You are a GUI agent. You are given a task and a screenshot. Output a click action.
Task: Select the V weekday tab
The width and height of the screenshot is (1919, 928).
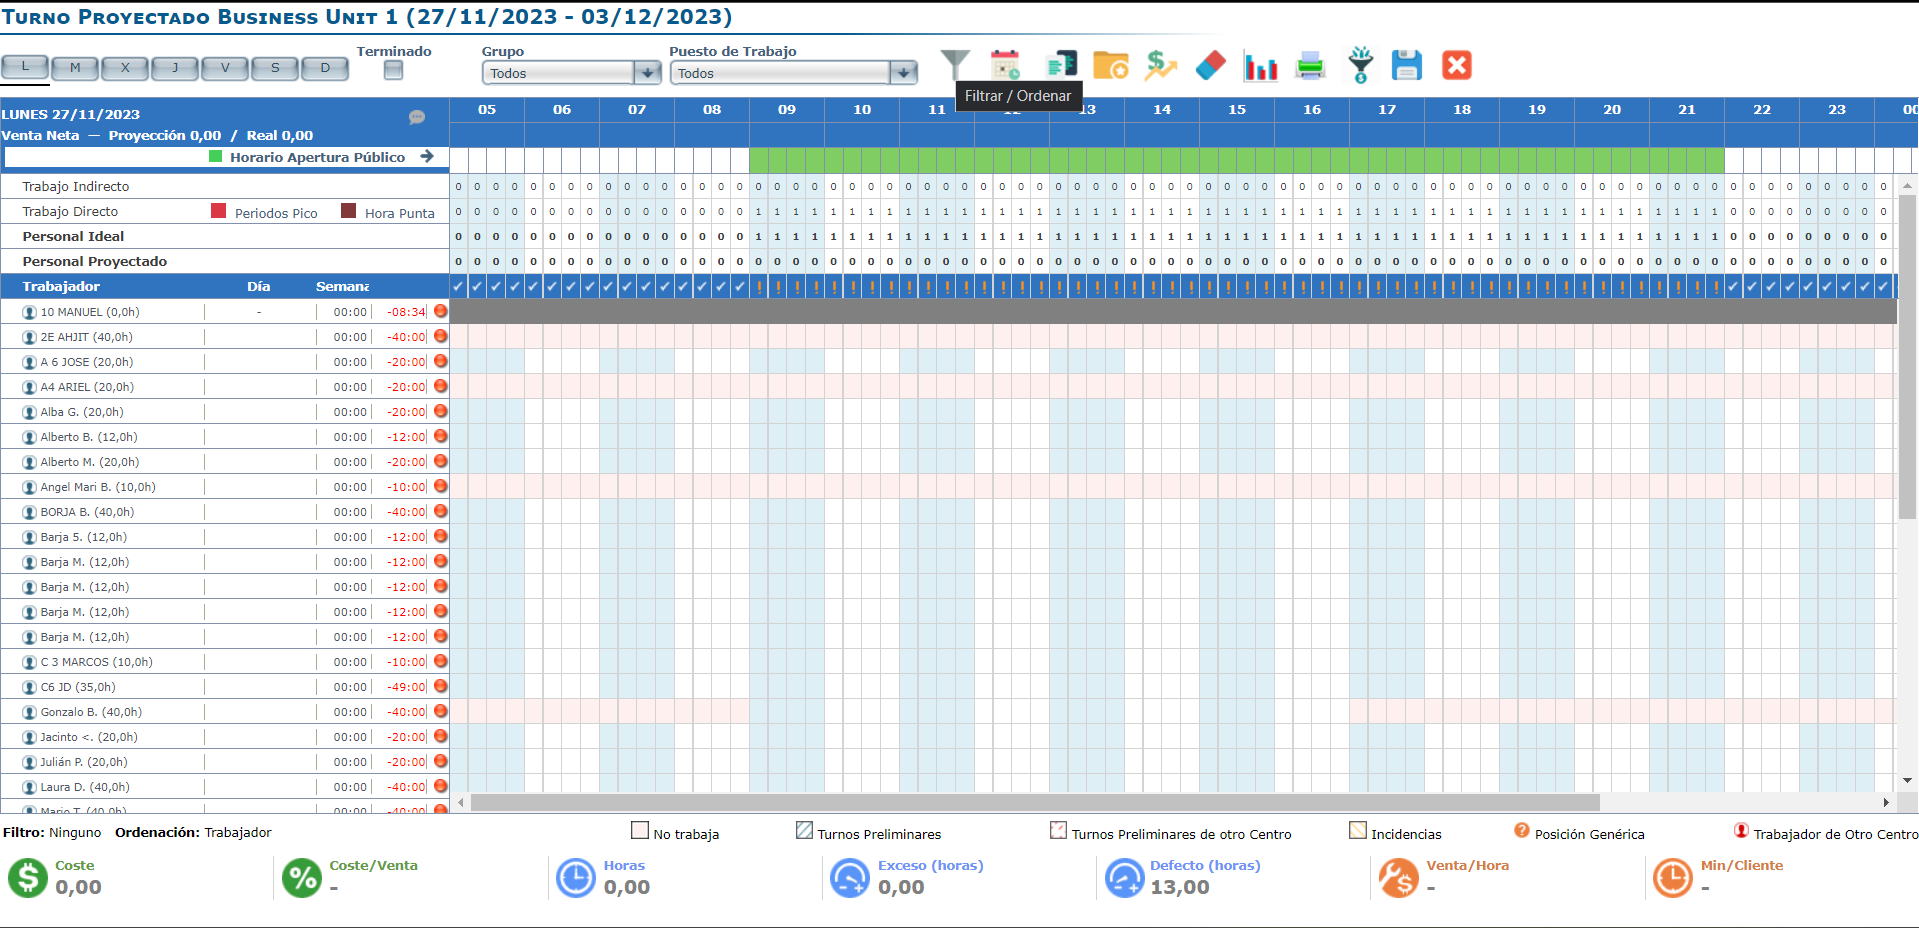click(225, 68)
